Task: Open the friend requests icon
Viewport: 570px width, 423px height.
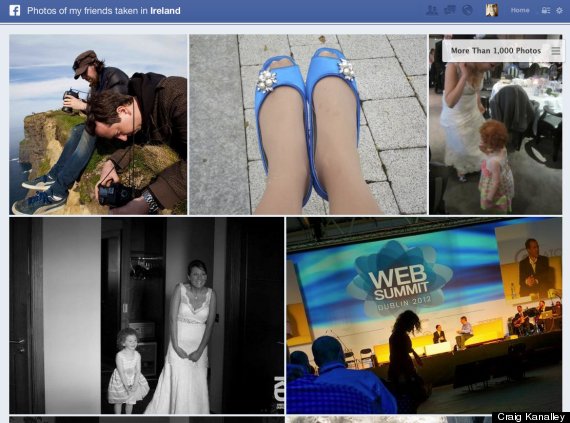Action: tap(431, 10)
